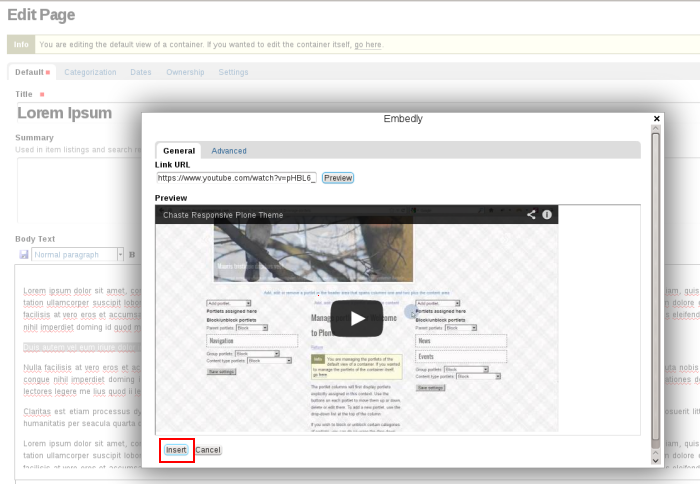Switch to the Settings tab

(x=233, y=72)
